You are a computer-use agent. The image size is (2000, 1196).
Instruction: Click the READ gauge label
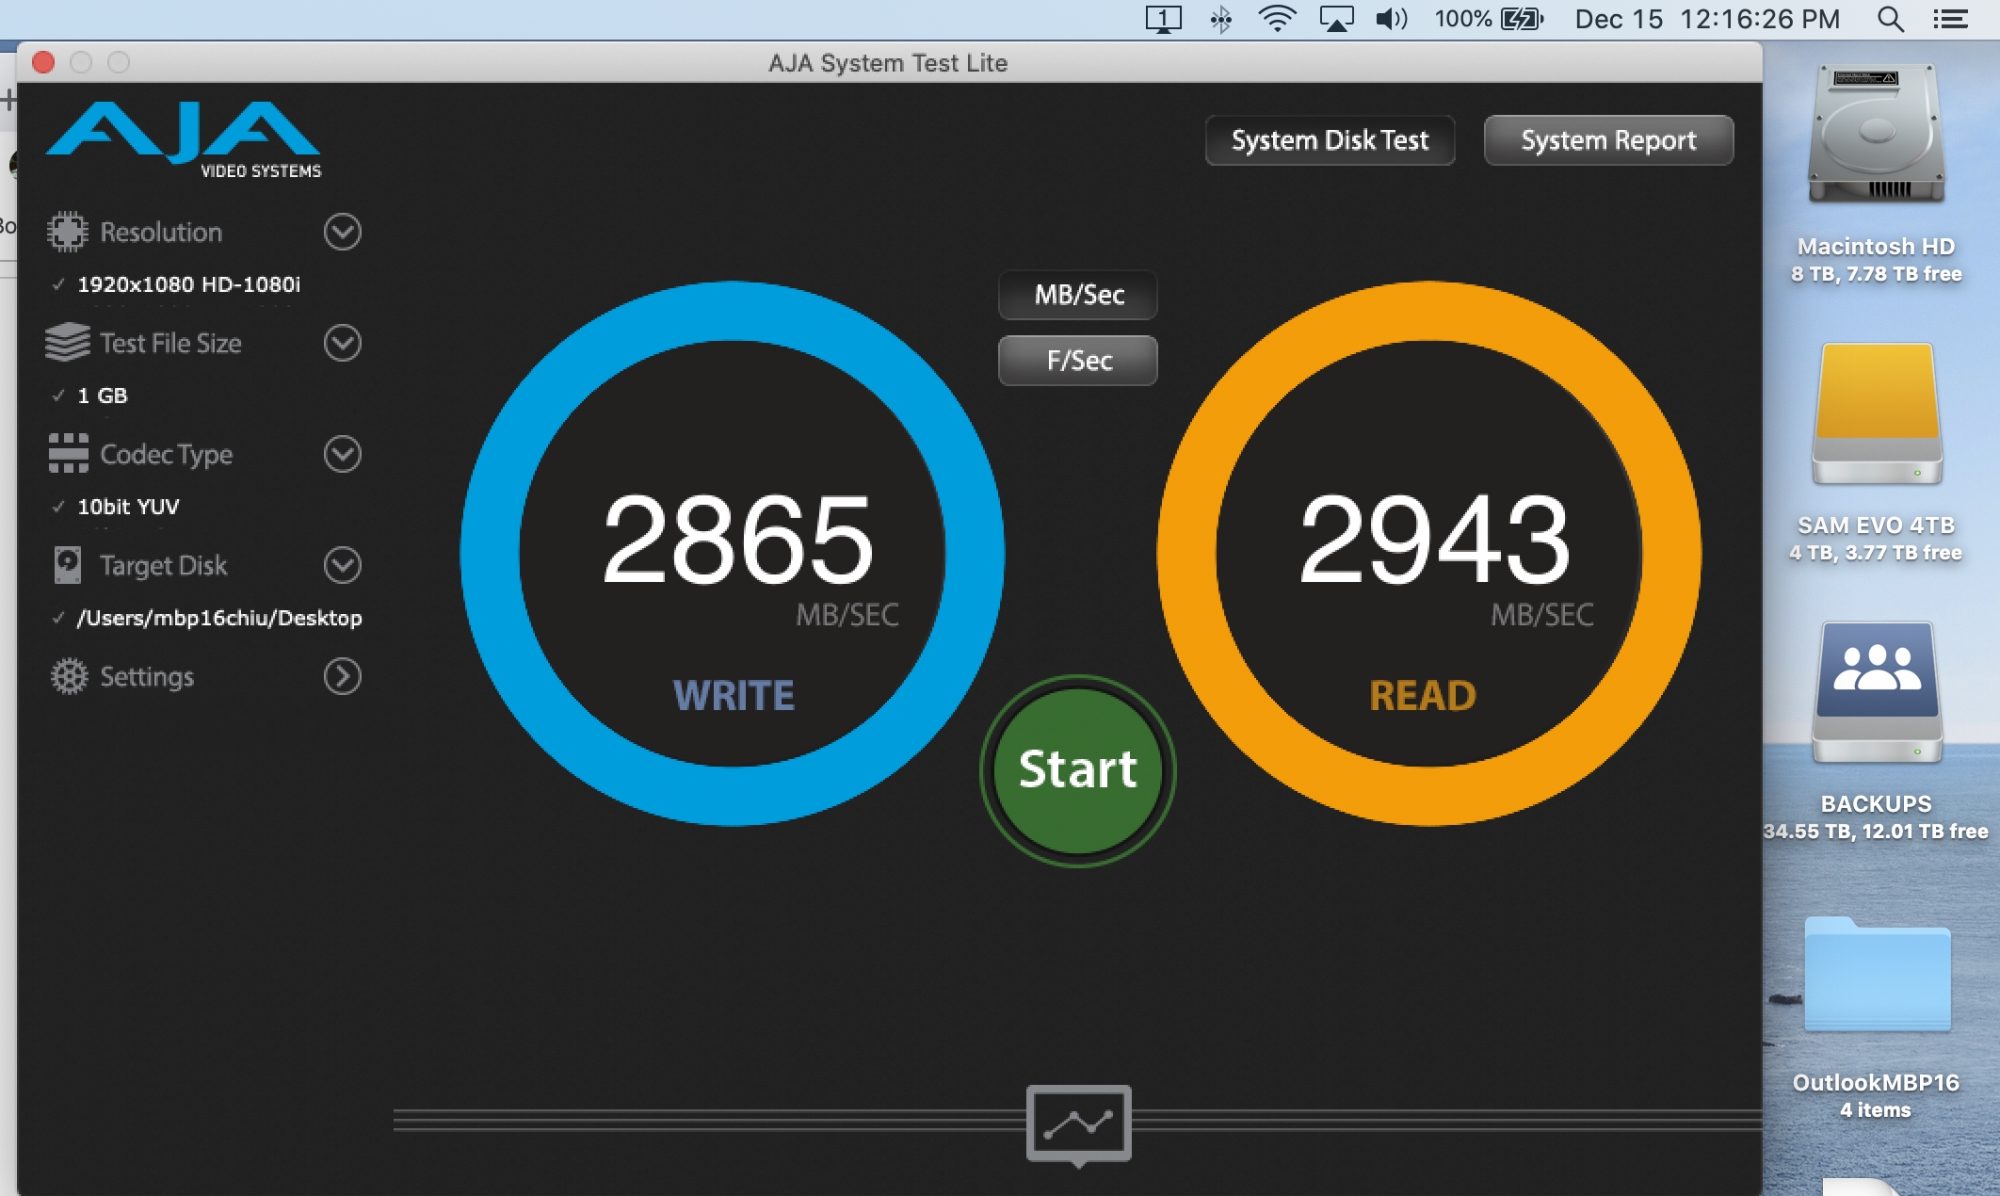click(1422, 696)
